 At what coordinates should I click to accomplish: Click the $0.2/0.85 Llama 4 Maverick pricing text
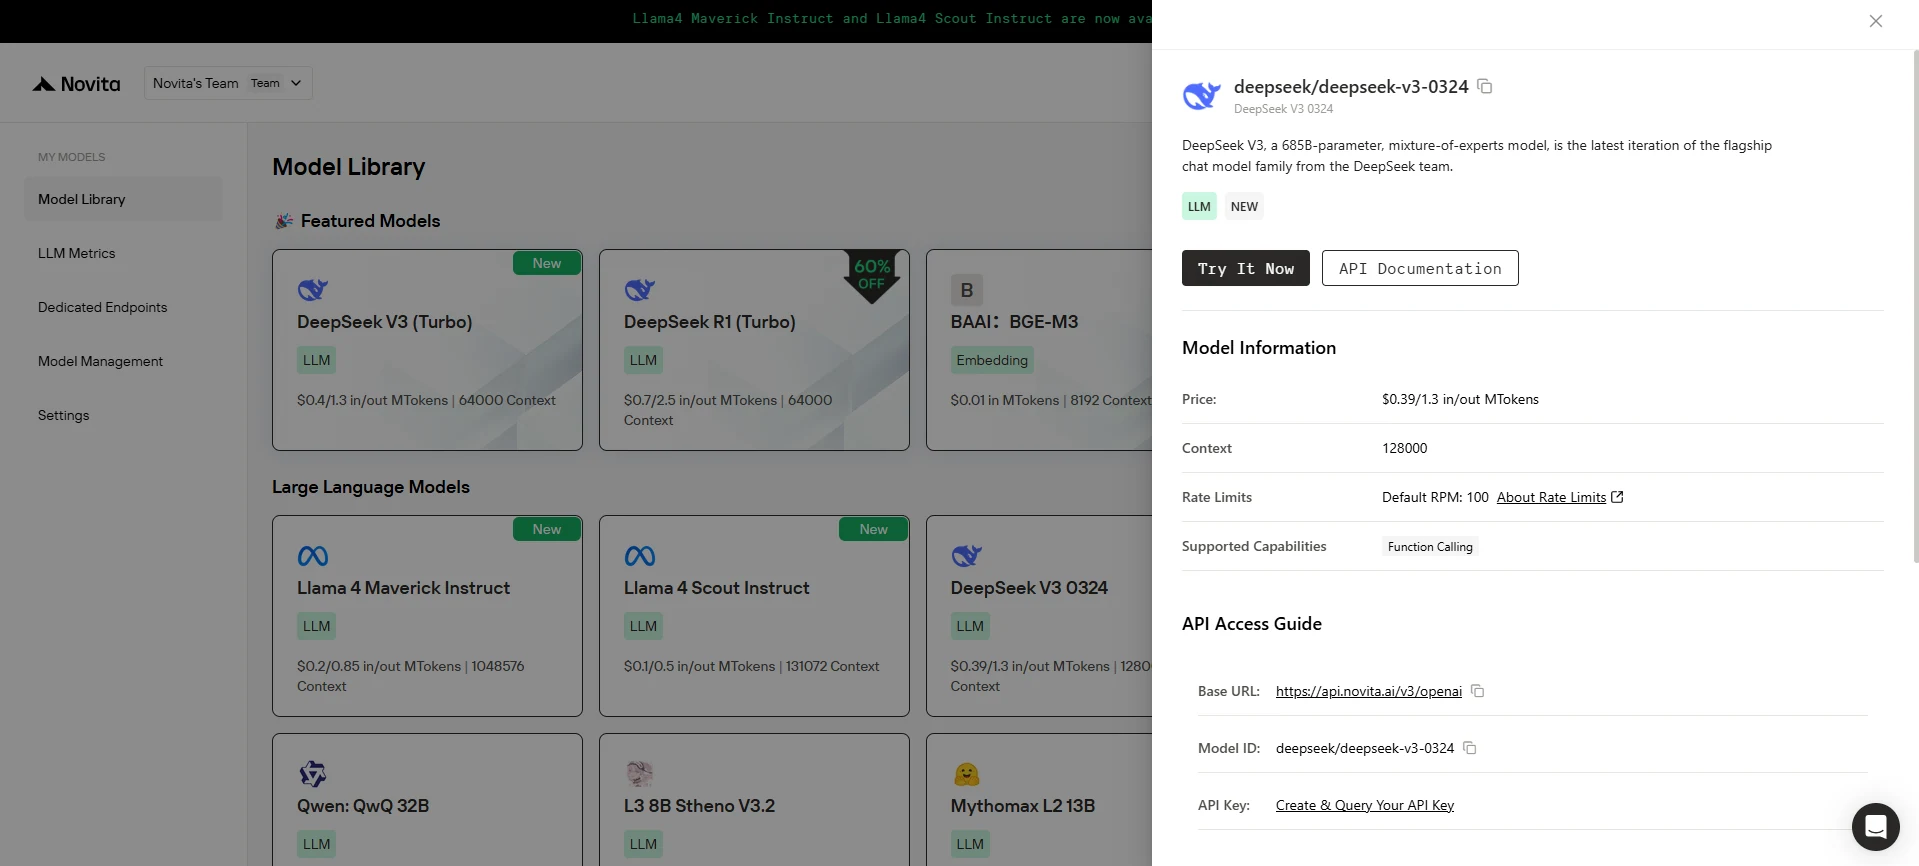point(410,676)
